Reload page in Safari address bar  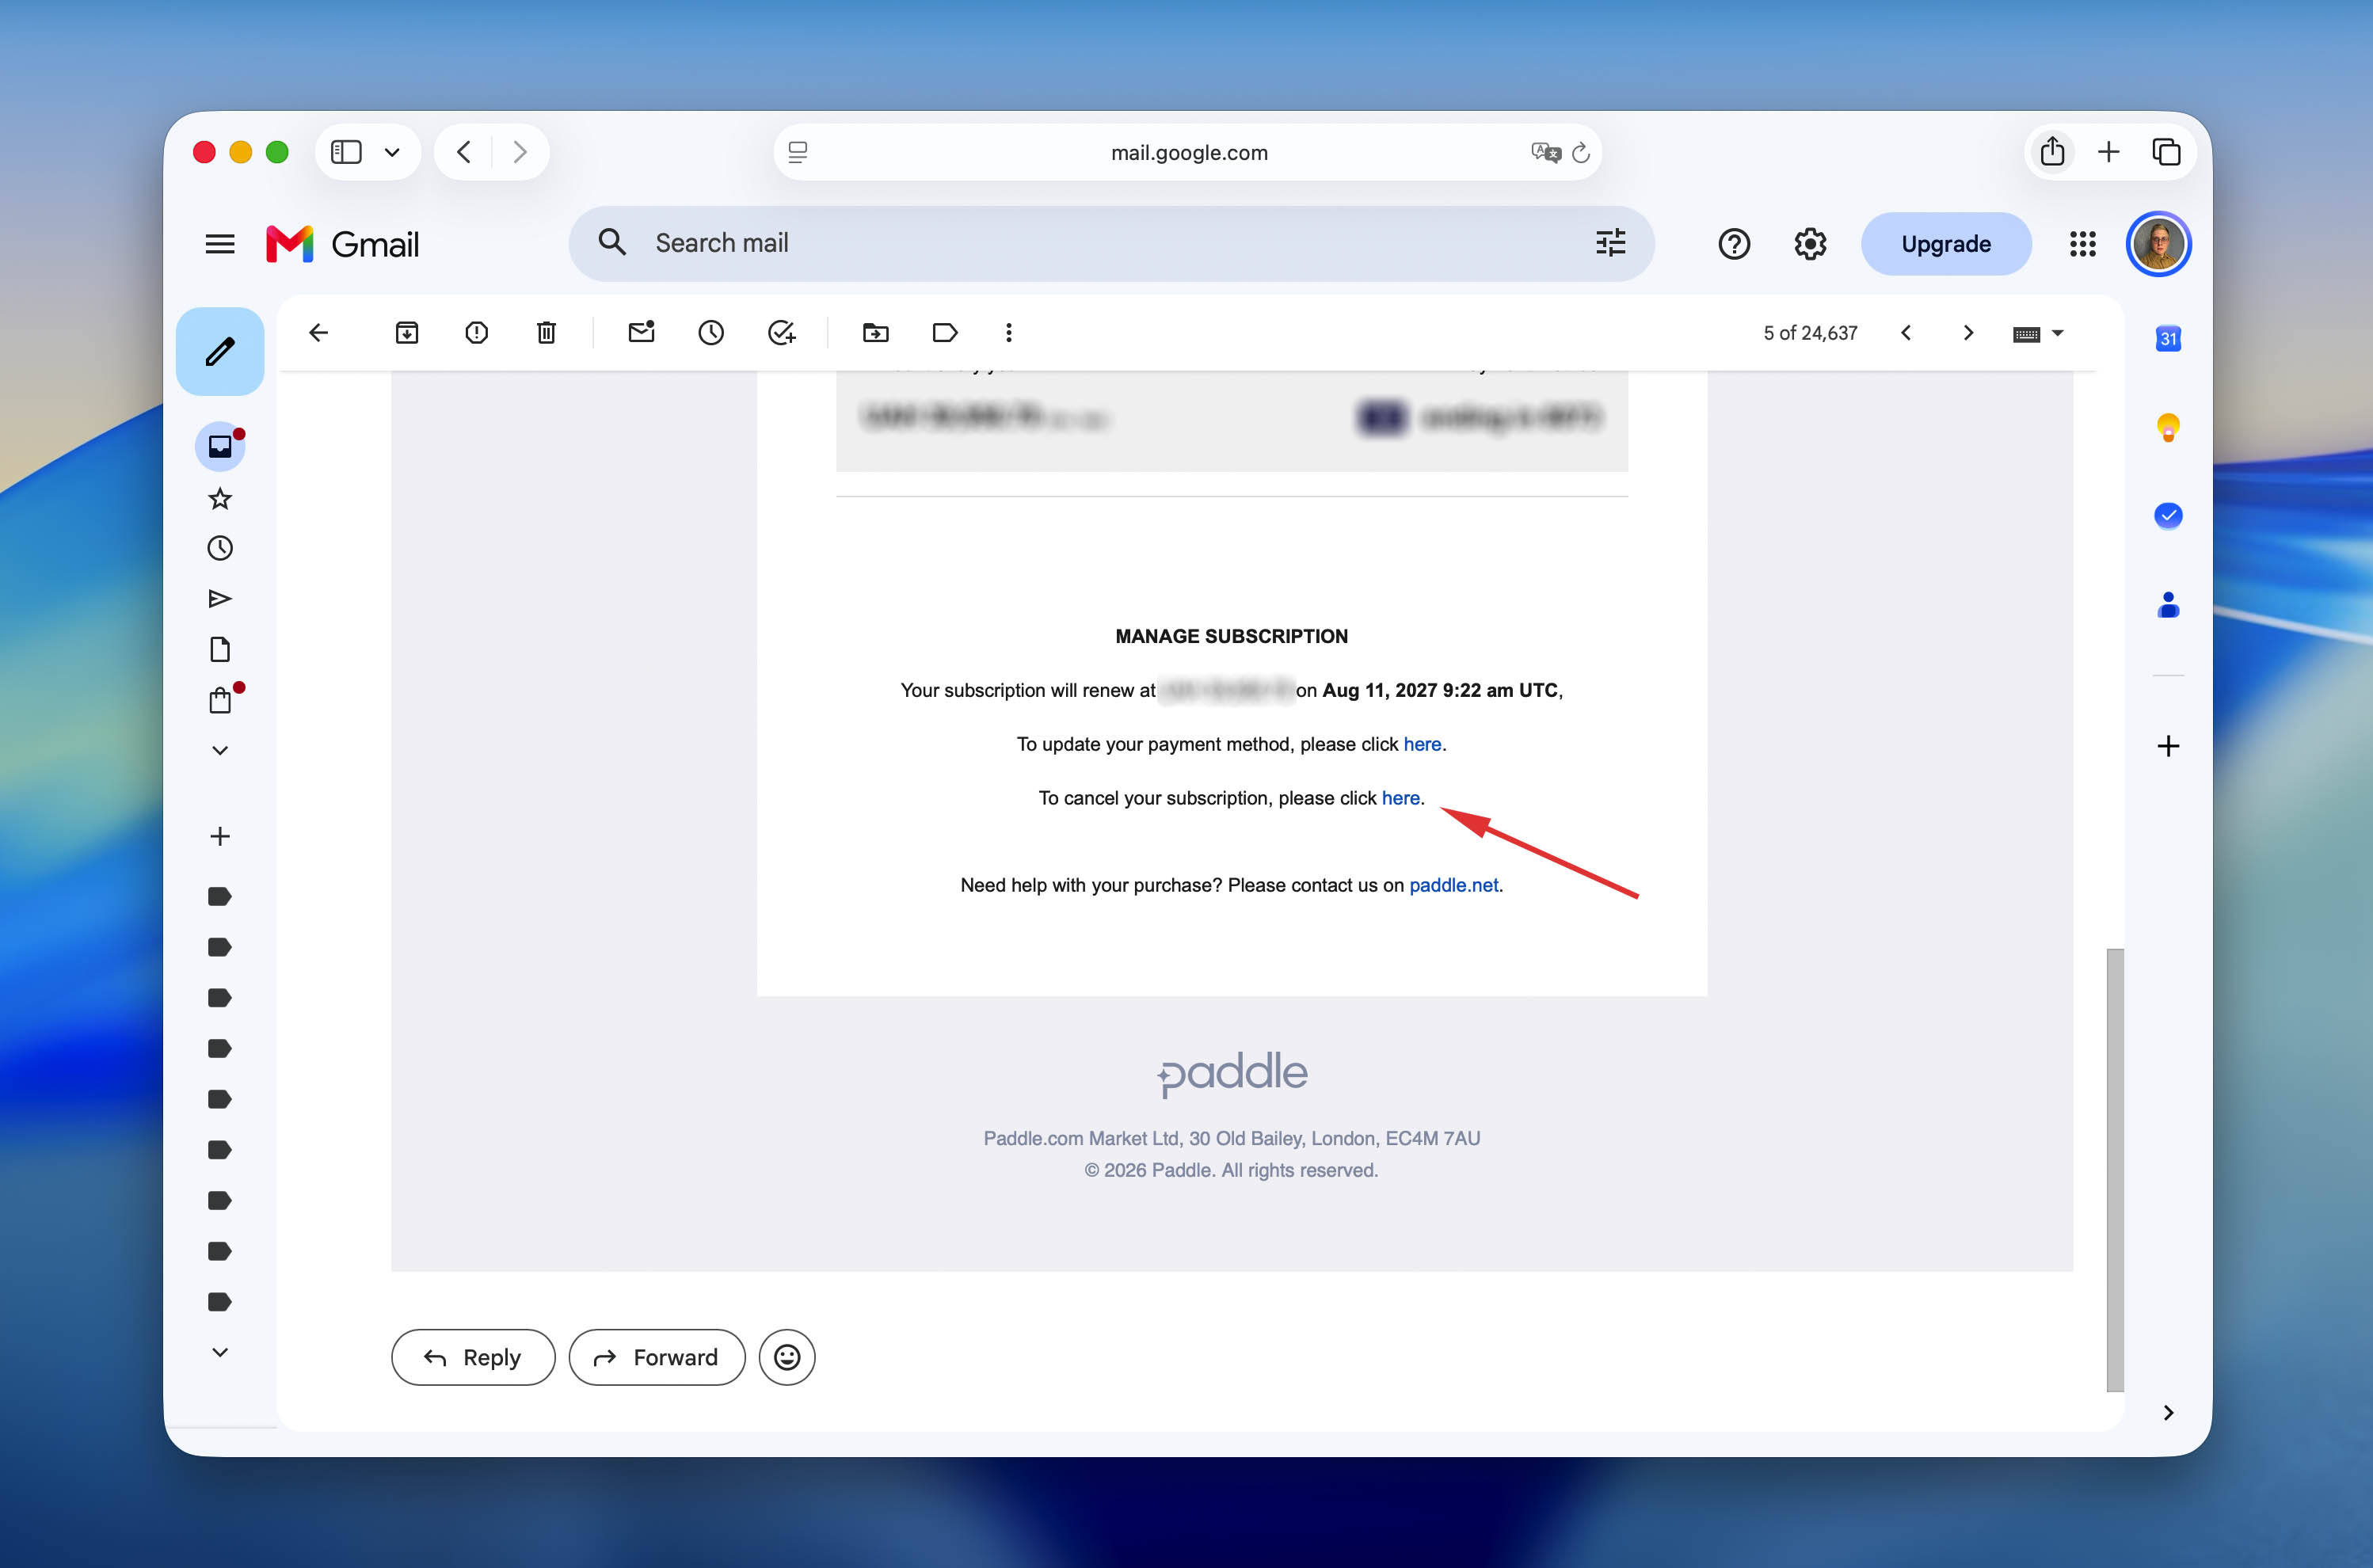1581,152
